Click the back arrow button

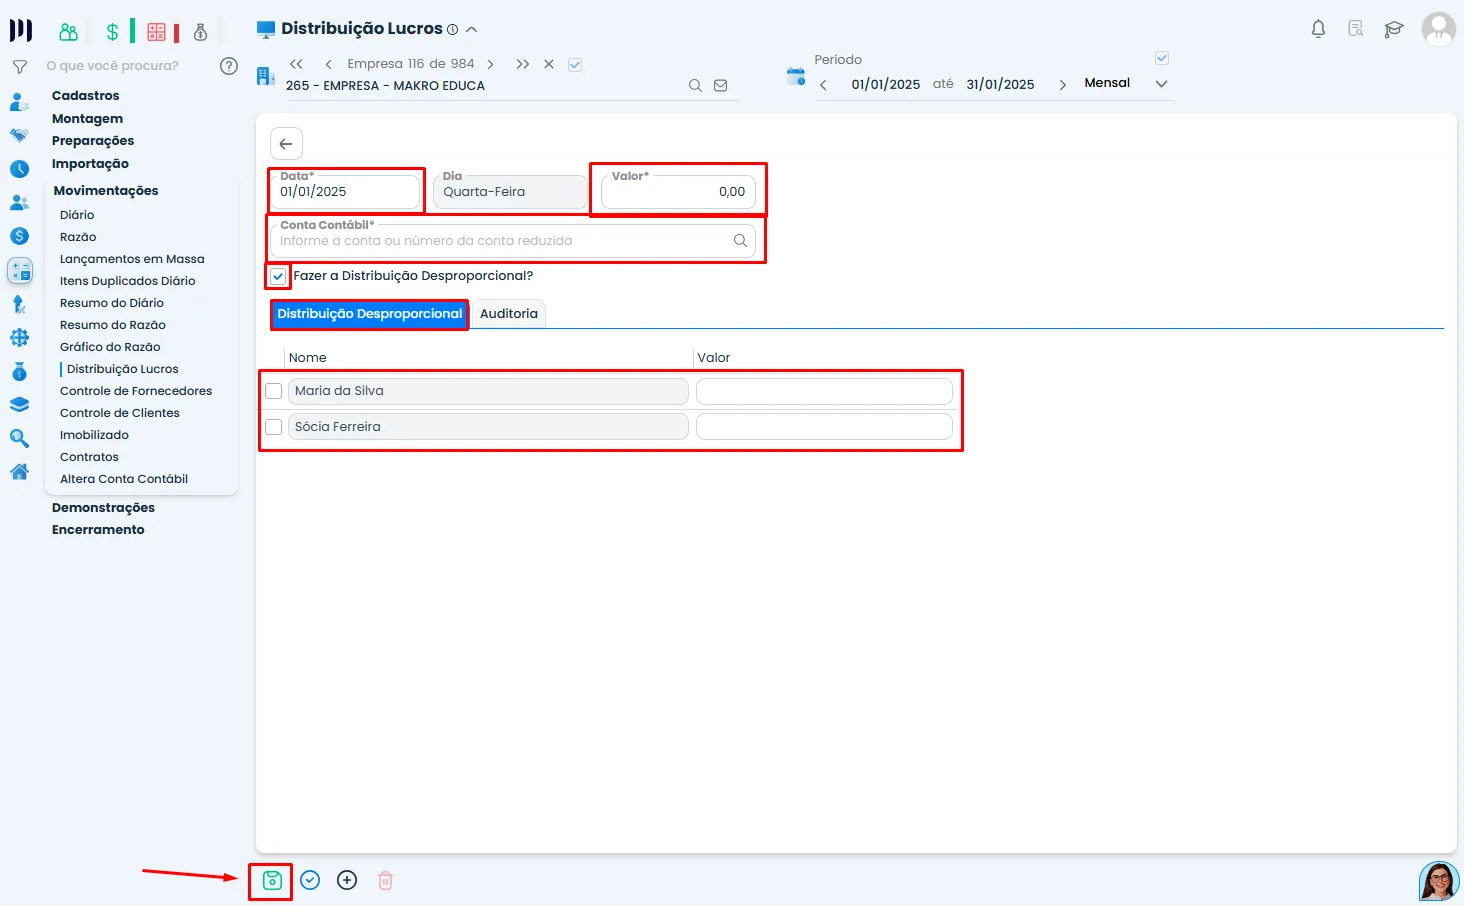click(286, 144)
